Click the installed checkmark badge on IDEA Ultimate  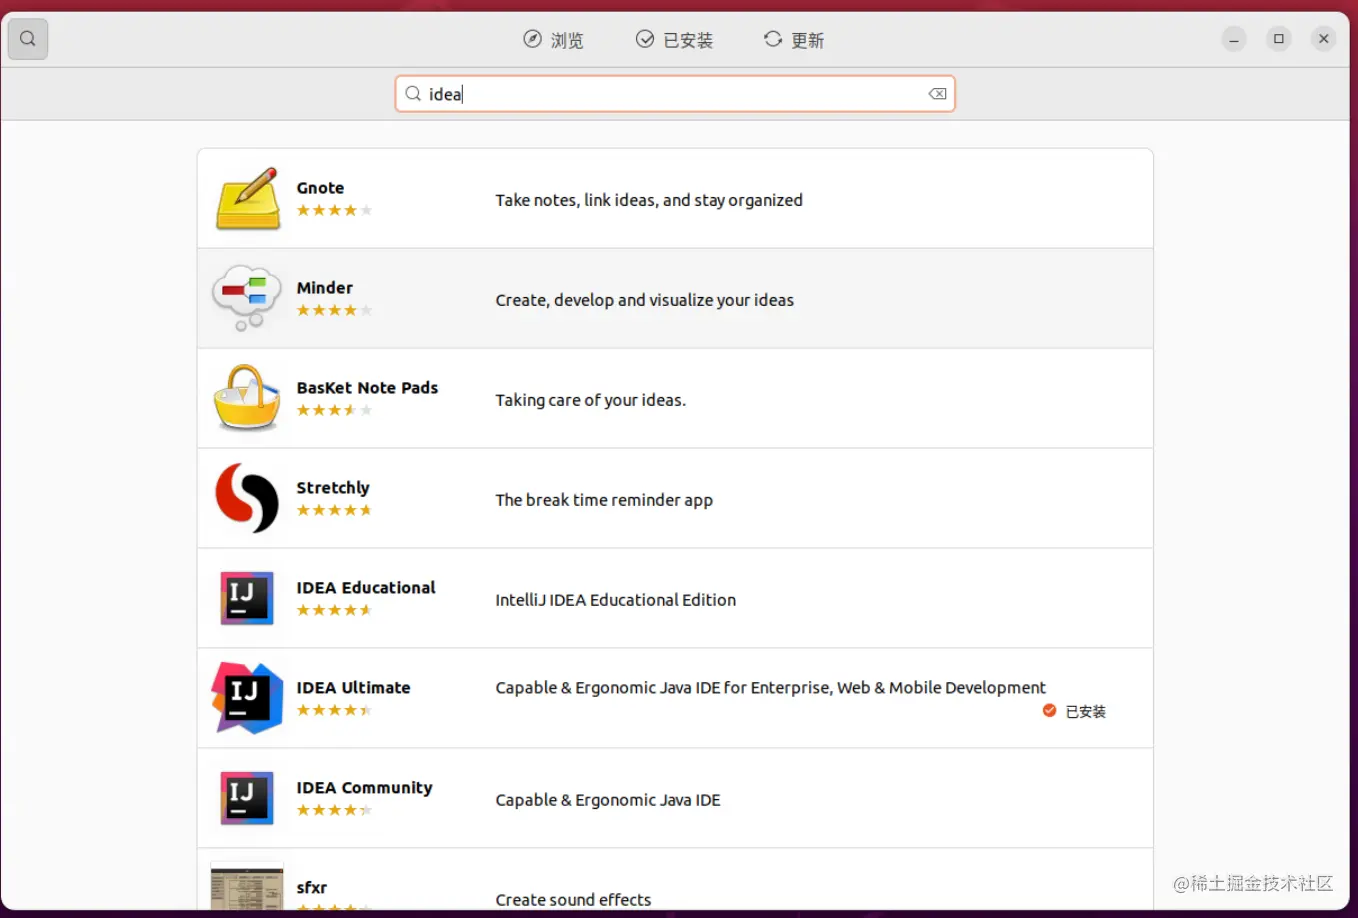(x=1049, y=711)
